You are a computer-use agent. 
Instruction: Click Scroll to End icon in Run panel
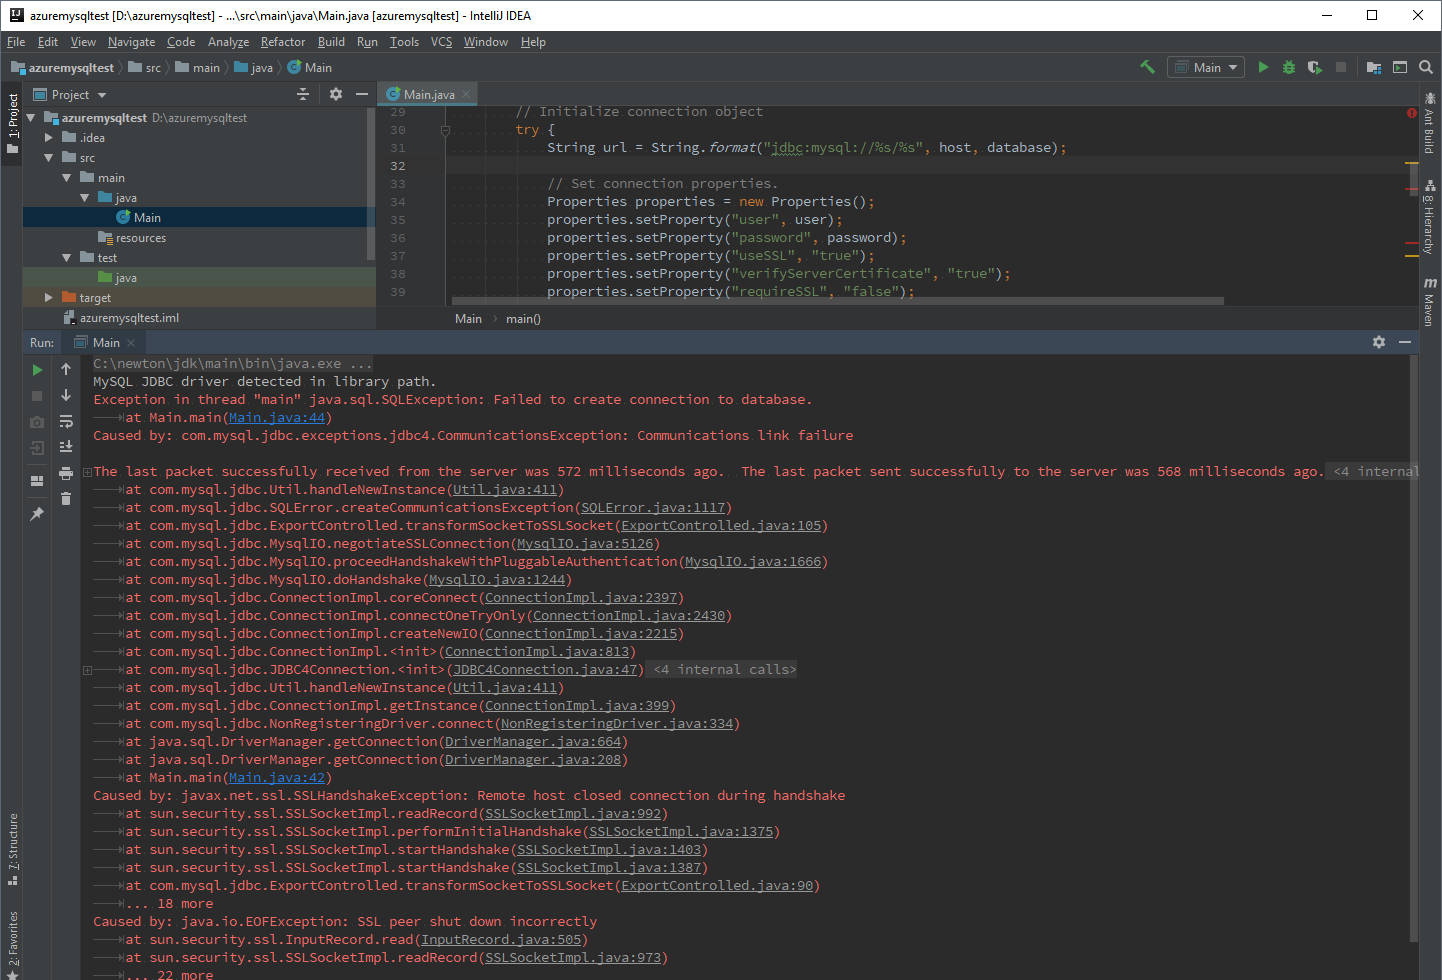pyautogui.click(x=66, y=447)
